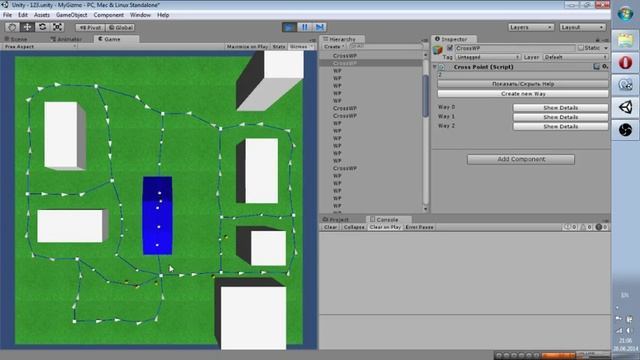Toggle console info message filter
Viewport: 640px width, 360px height.
click(570, 227)
